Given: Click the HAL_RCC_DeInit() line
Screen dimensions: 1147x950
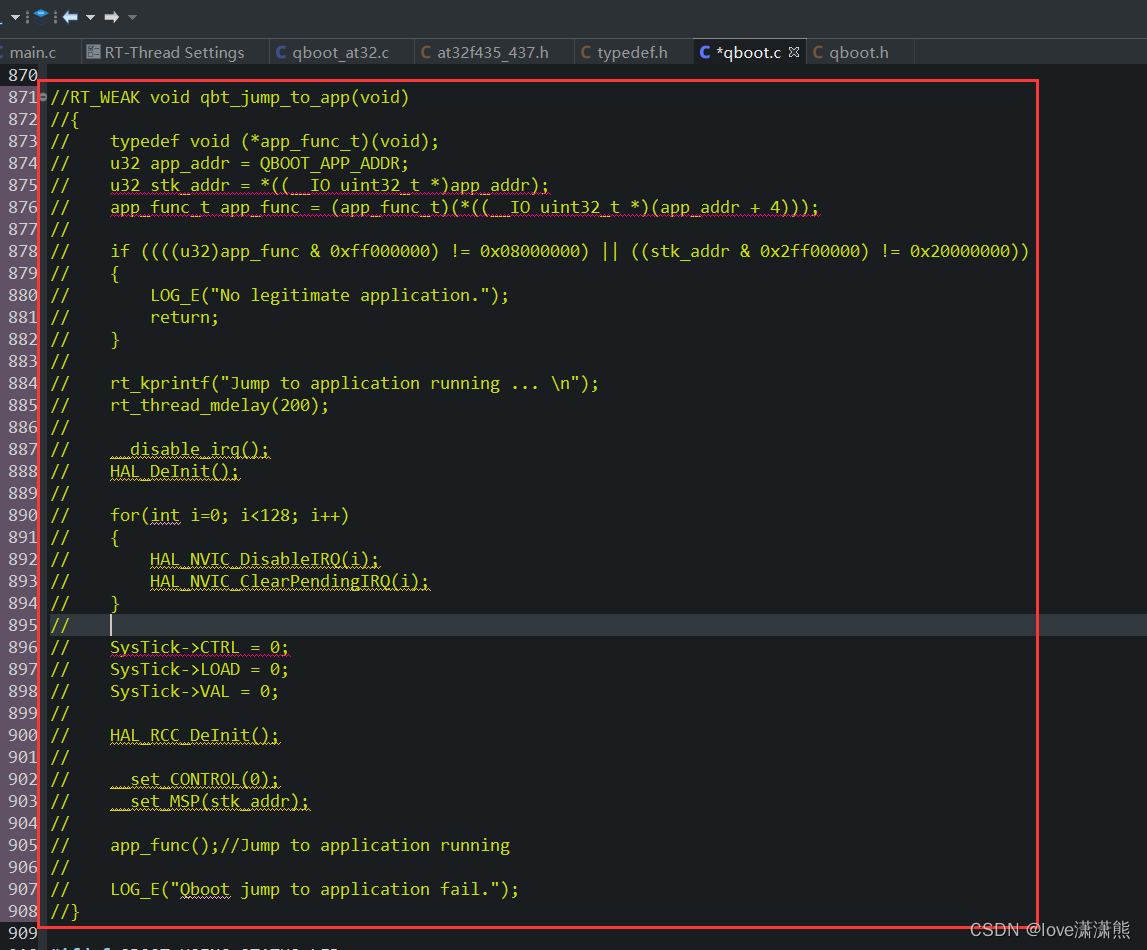Looking at the screenshot, I should coord(195,735).
